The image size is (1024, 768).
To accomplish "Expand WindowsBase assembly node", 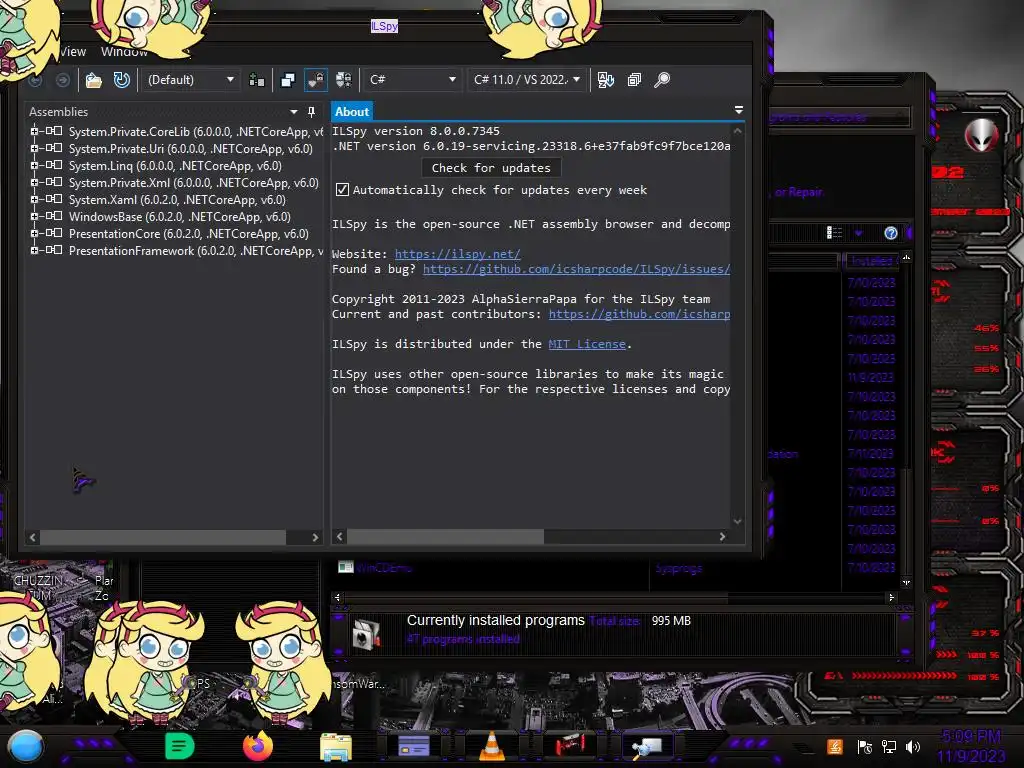I will click(x=34, y=216).
